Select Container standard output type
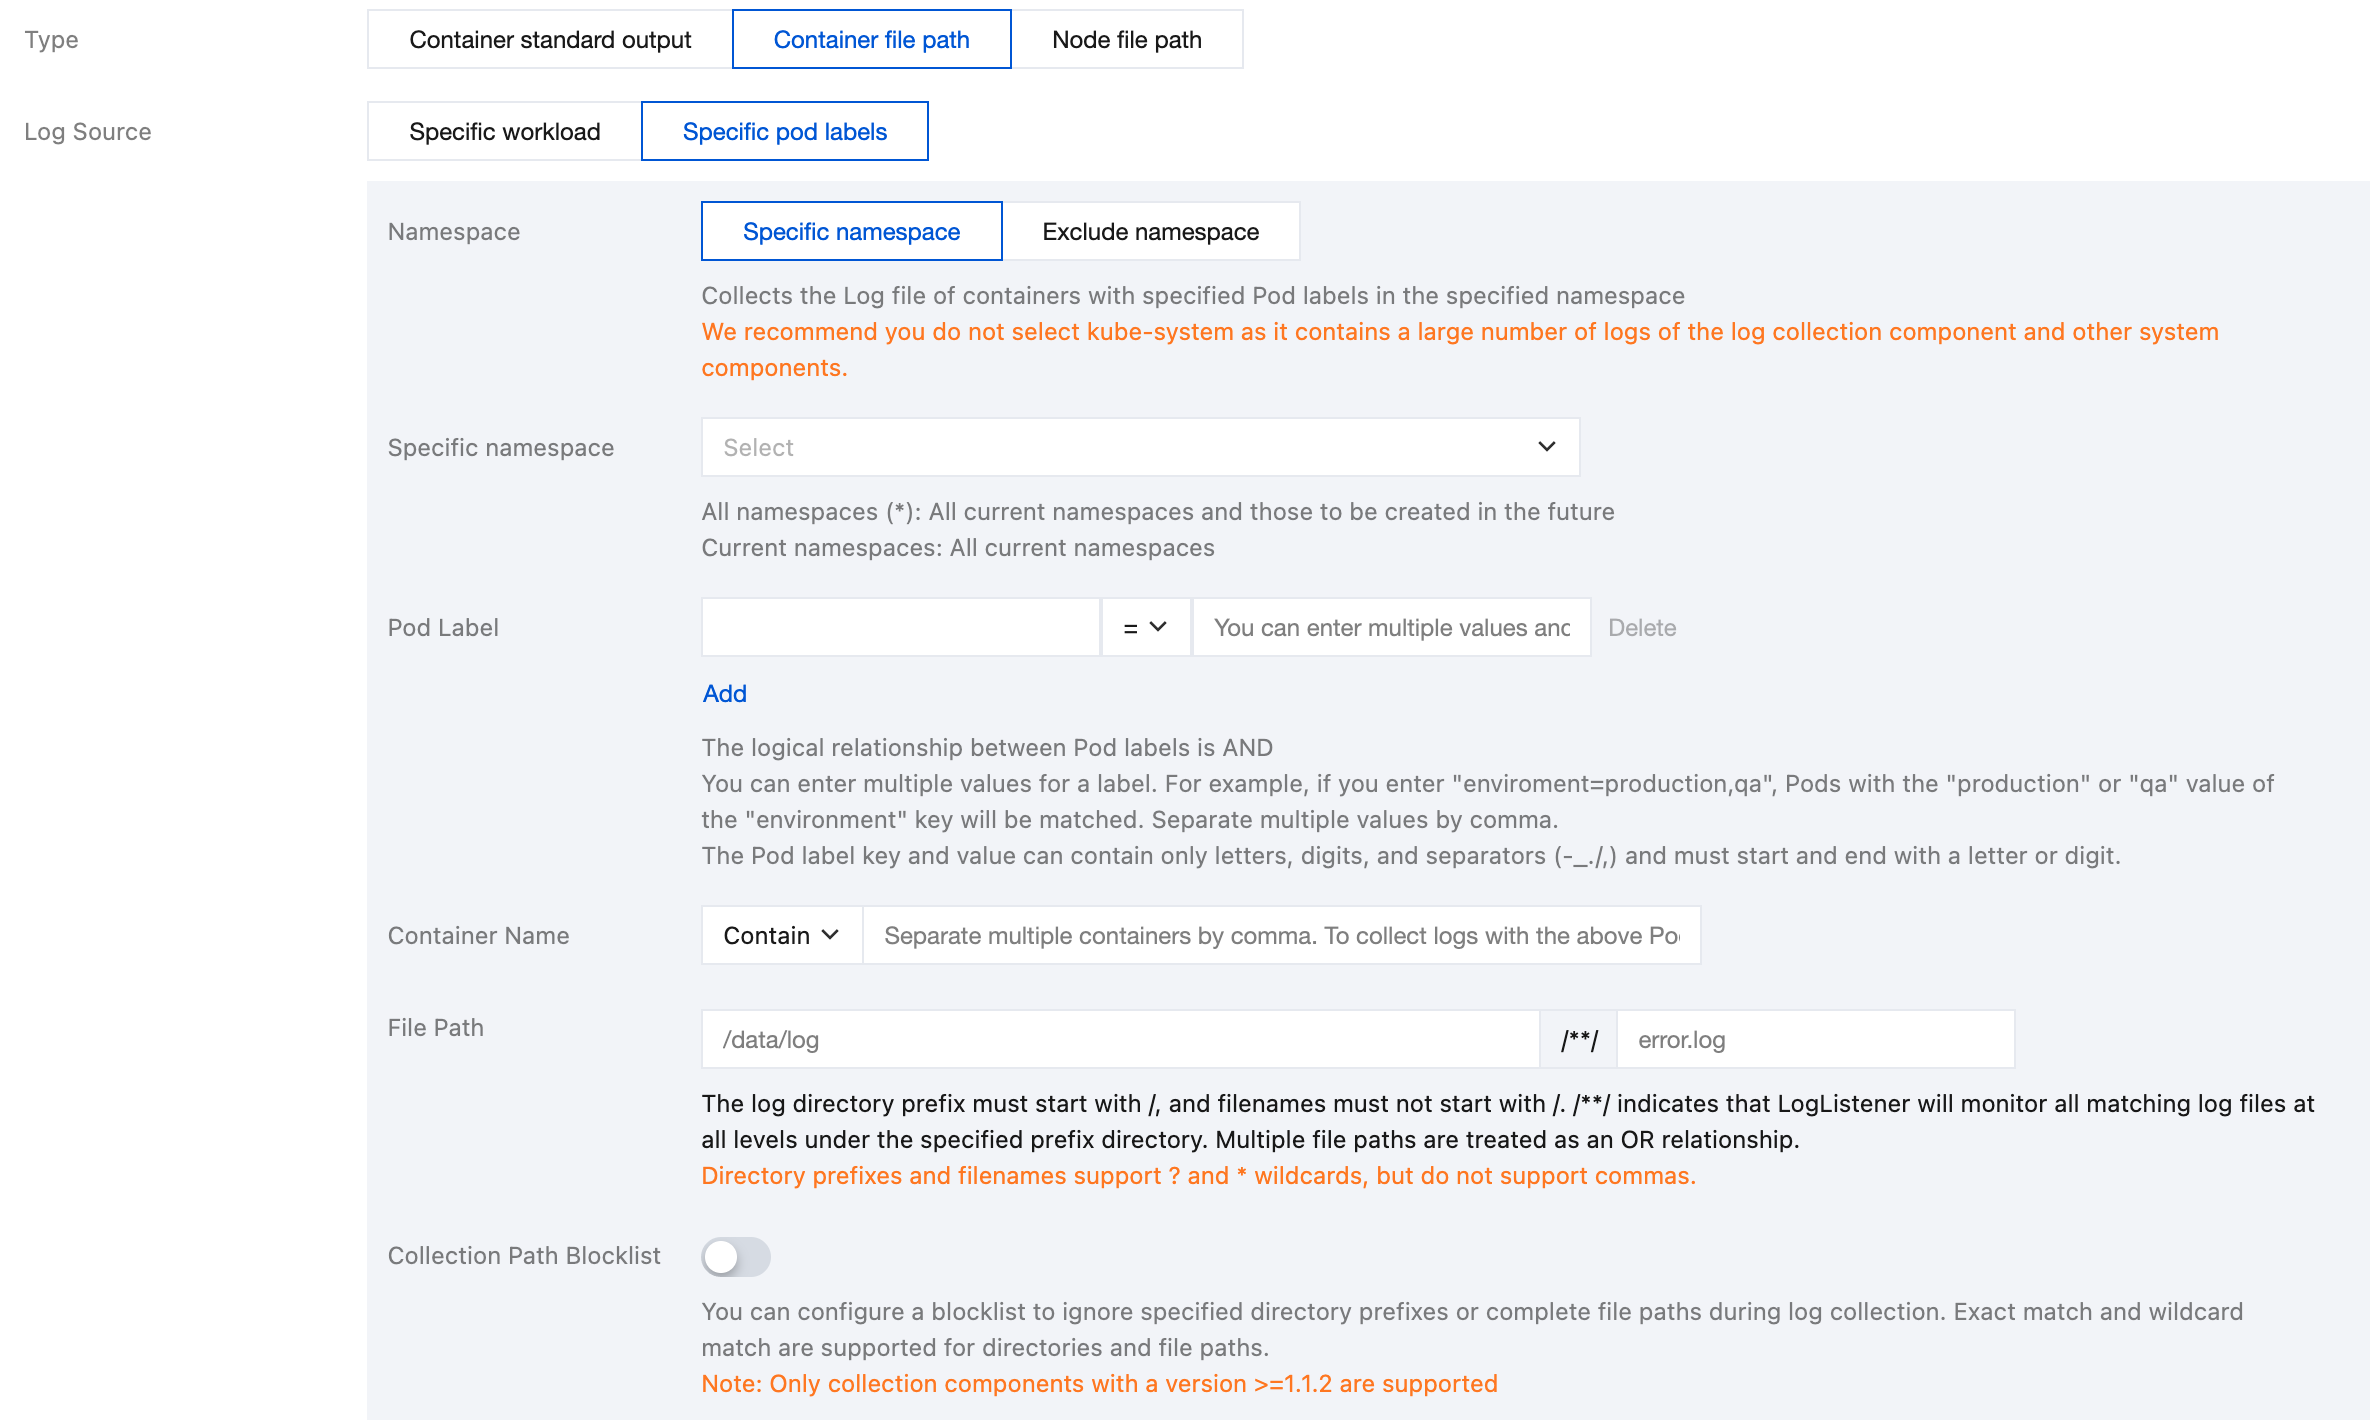 coord(549,40)
